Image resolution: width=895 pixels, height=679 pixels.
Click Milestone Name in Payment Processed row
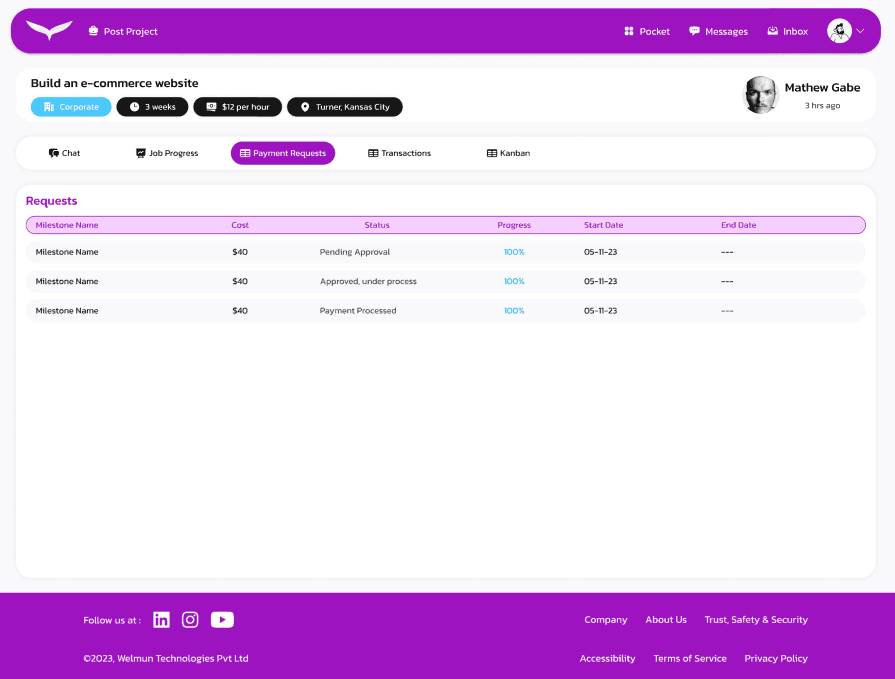coord(67,310)
